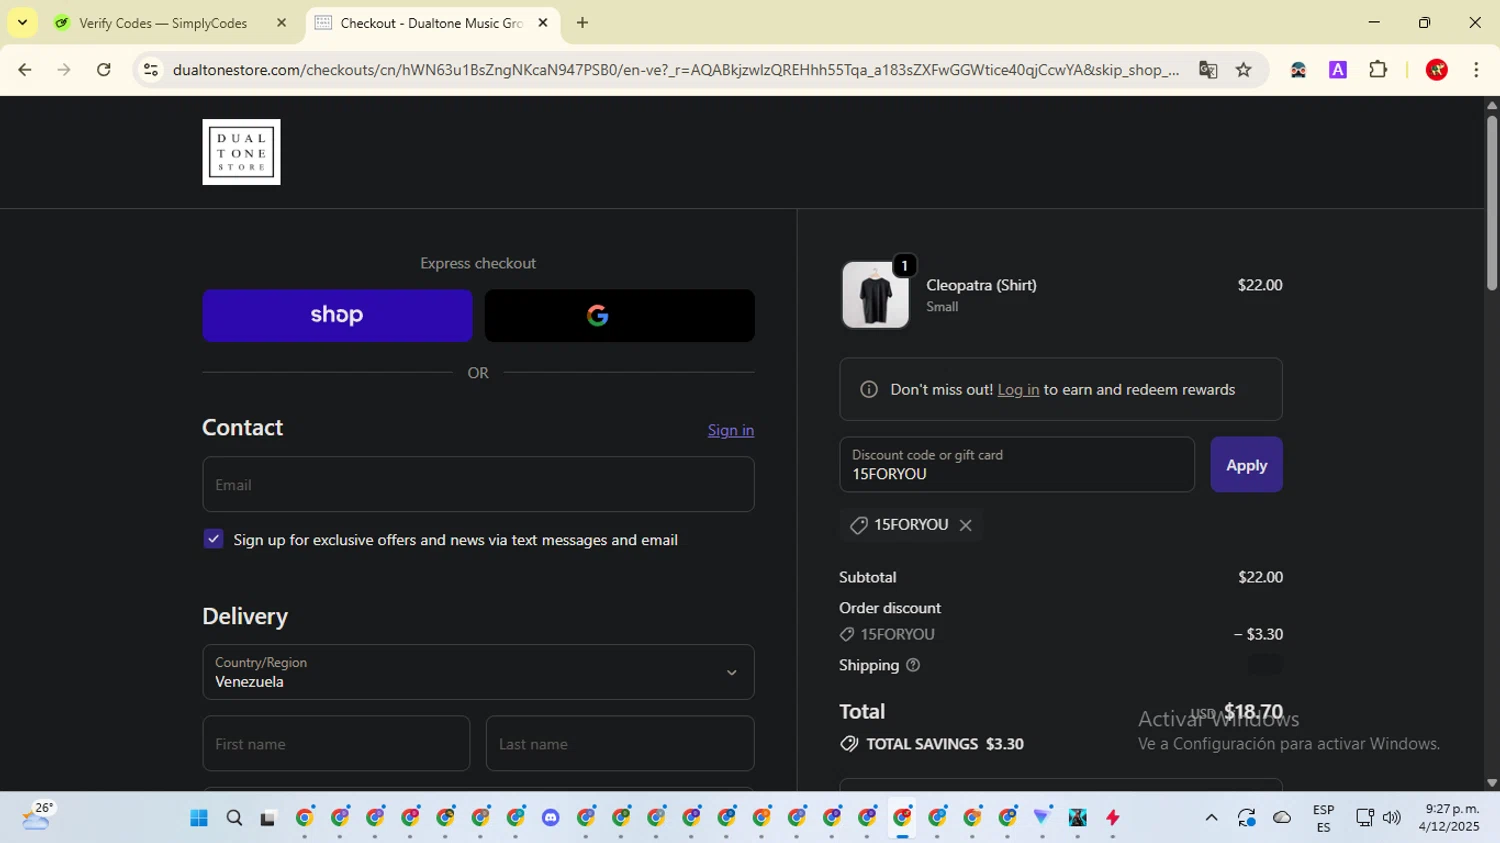Open the Chrome profile avatar
The height and width of the screenshot is (843, 1500).
pos(1437,70)
